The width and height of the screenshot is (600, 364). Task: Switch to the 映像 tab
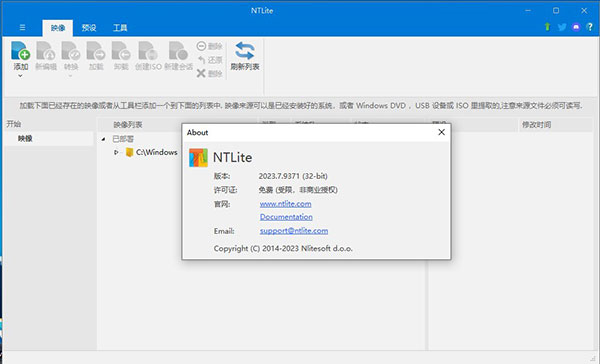tap(58, 28)
